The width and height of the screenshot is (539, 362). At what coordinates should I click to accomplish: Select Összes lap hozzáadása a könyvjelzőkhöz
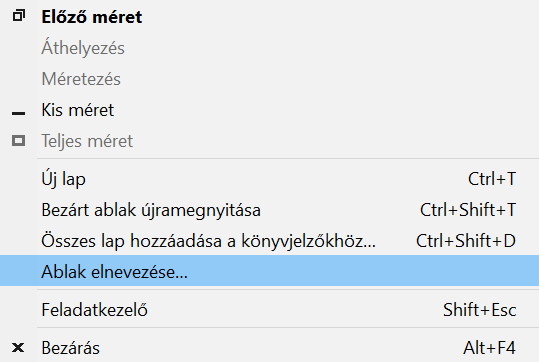(270, 241)
